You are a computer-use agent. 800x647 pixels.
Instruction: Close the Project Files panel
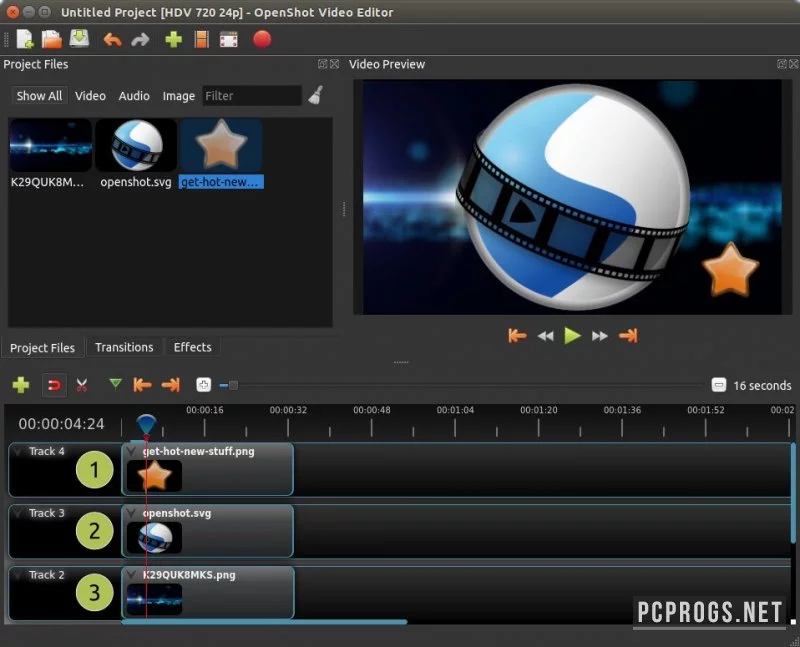point(335,64)
